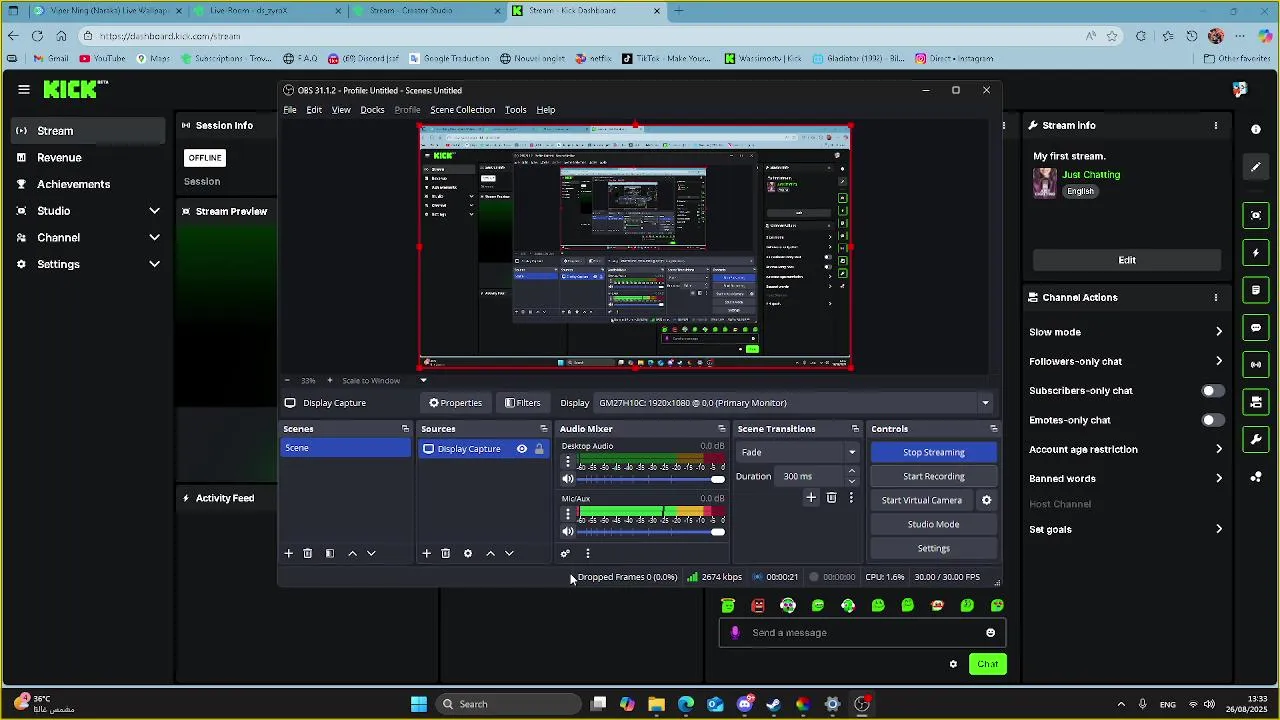Screen dimensions: 1280x720
Task: Open Slow mode options chevron
Action: click(x=1218, y=332)
